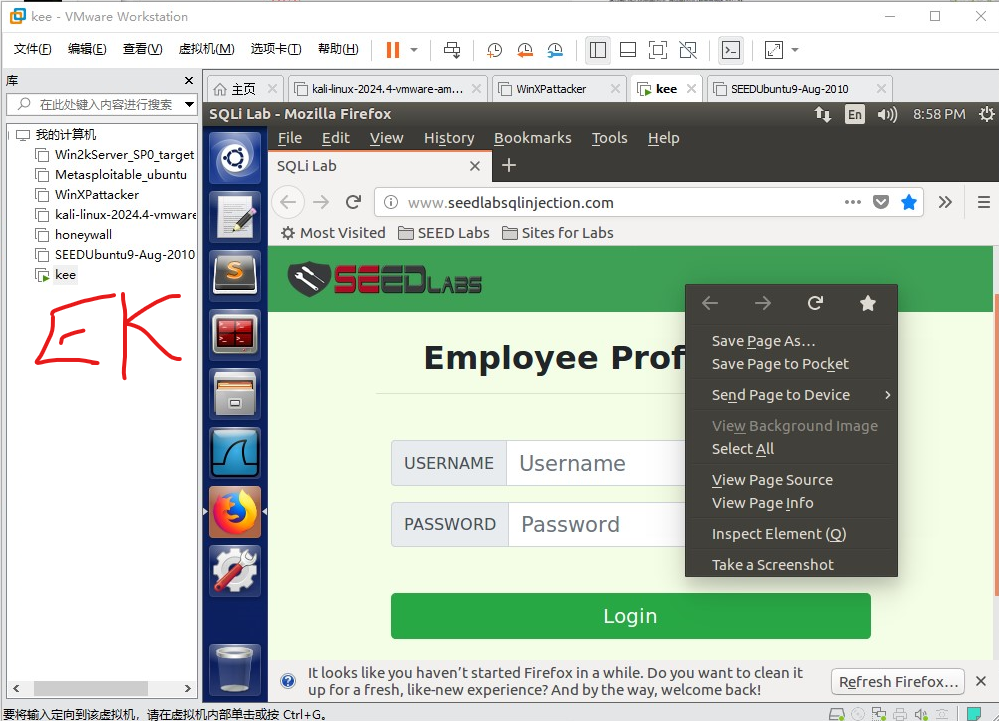The width and height of the screenshot is (999, 721).
Task: Open the Files file manager dock icon
Action: [234, 394]
